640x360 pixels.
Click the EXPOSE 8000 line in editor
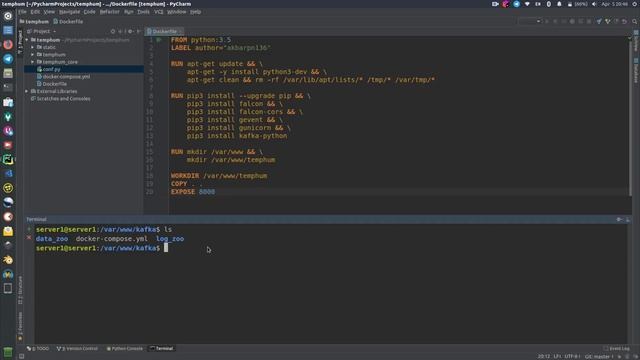tap(193, 192)
